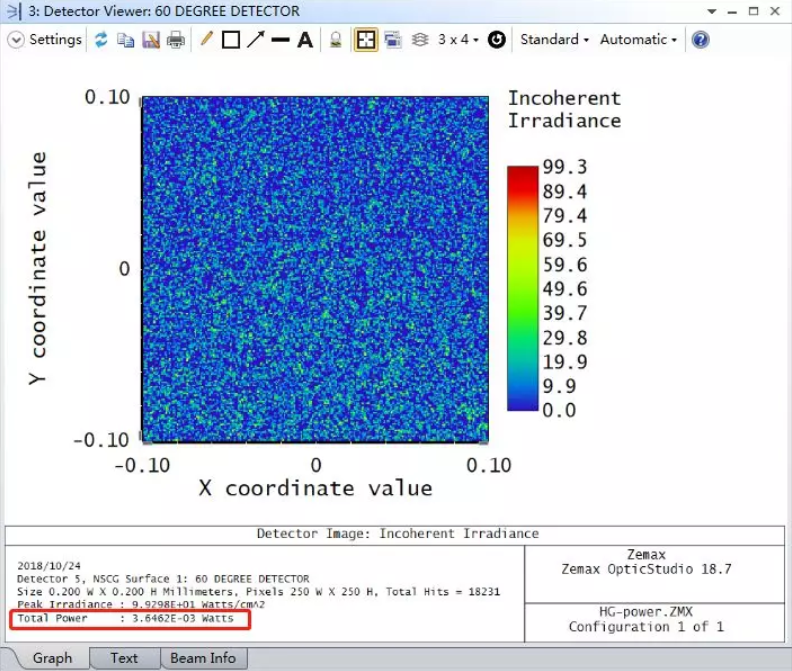Viewport: 792px width, 671px height.
Task: Open the Standard dropdown
Action: (554, 40)
